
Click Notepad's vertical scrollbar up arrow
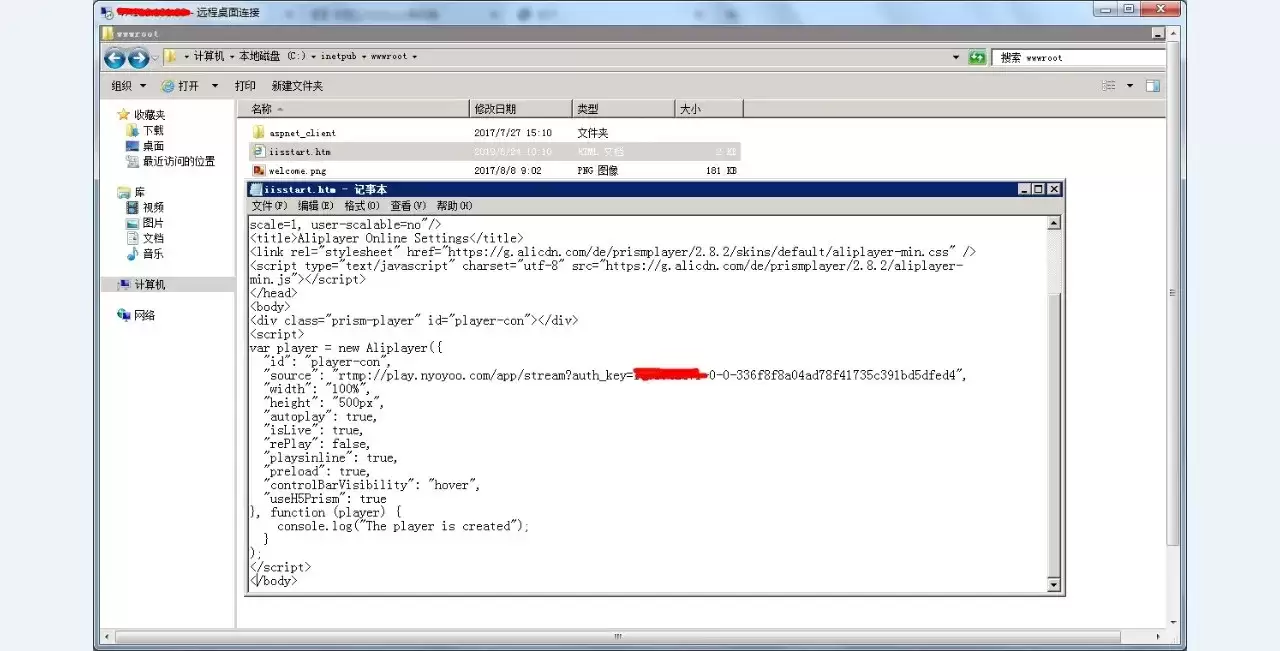coord(1054,223)
